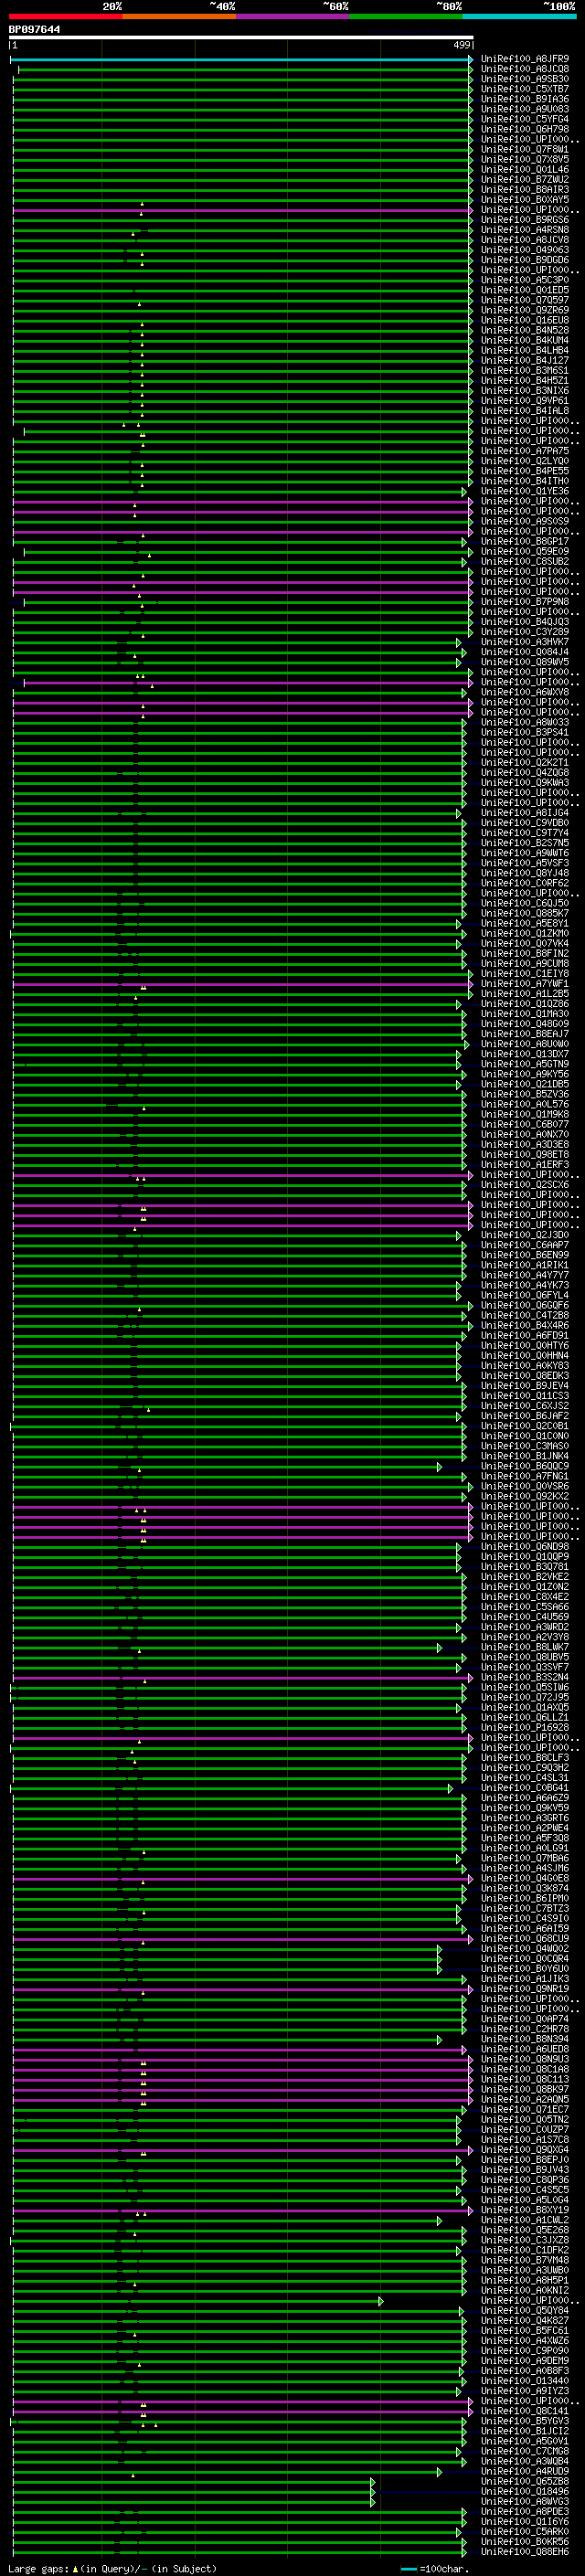Click the query ID BP097644
This screenshot has height=2576, width=585.
[34, 30]
